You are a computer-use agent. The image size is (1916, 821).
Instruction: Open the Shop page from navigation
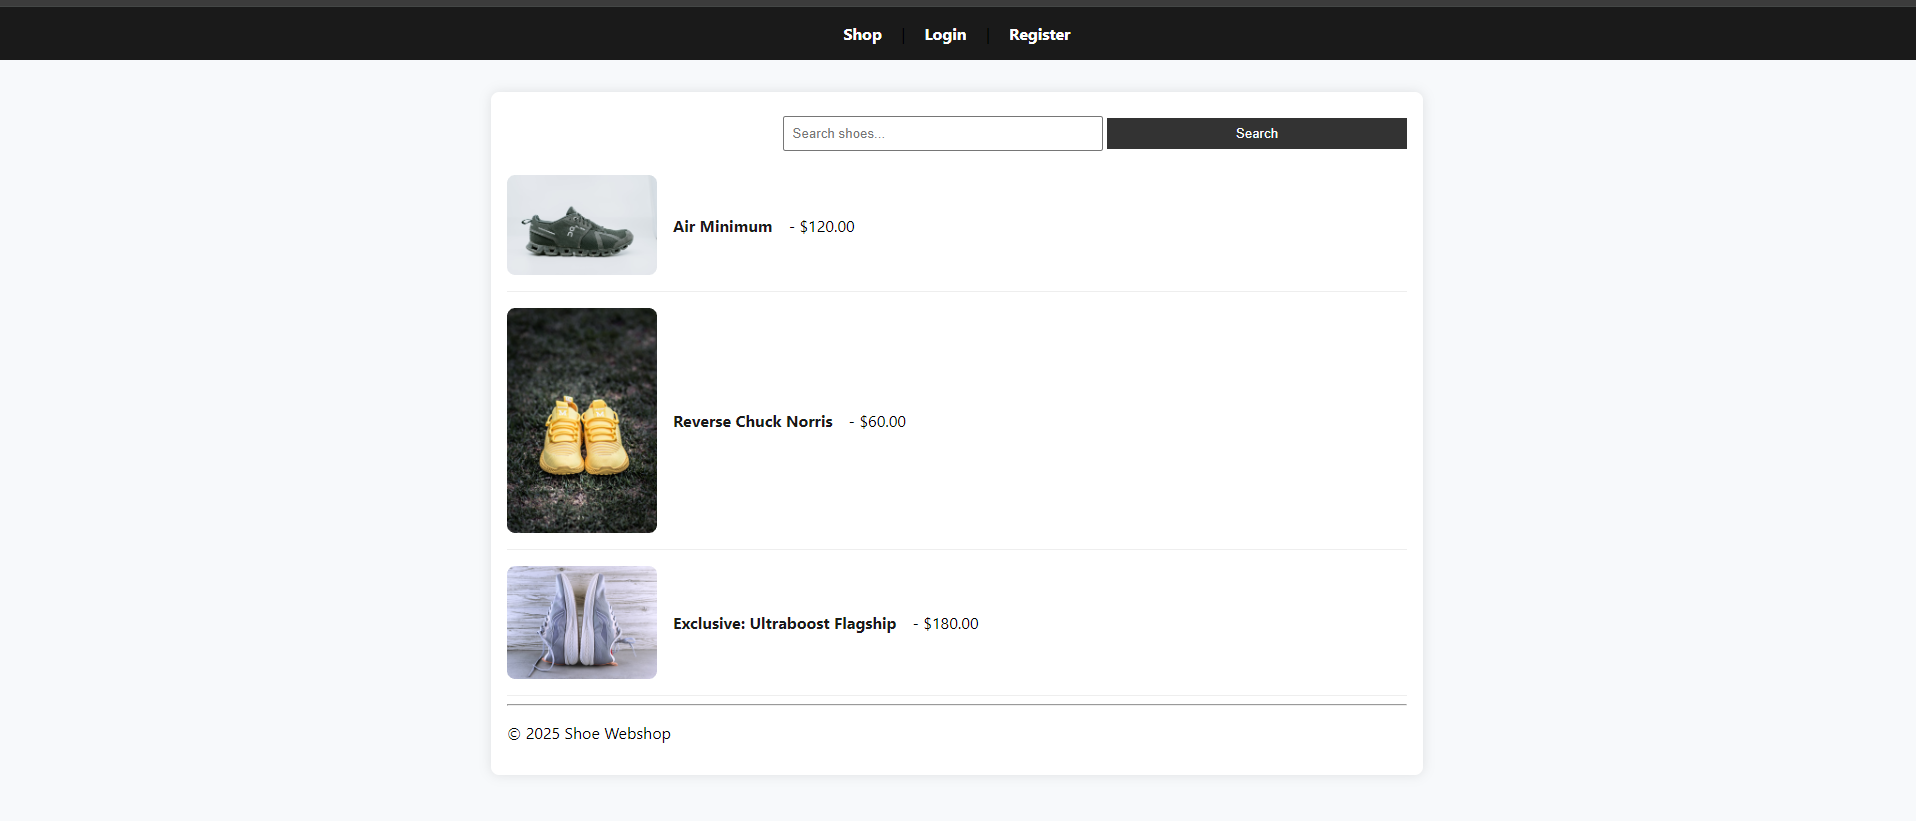click(x=861, y=35)
